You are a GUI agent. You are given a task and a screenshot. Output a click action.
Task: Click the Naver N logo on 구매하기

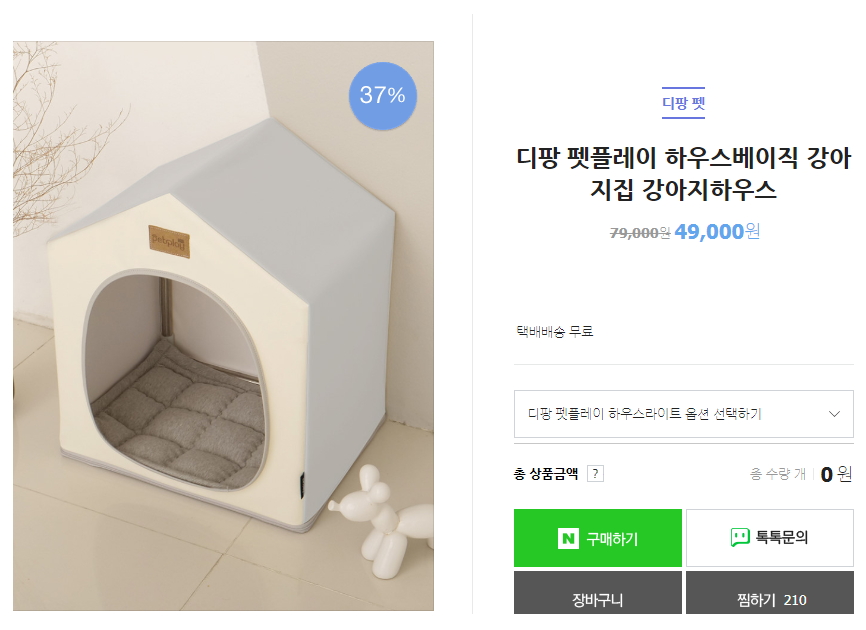pyautogui.click(x=568, y=538)
